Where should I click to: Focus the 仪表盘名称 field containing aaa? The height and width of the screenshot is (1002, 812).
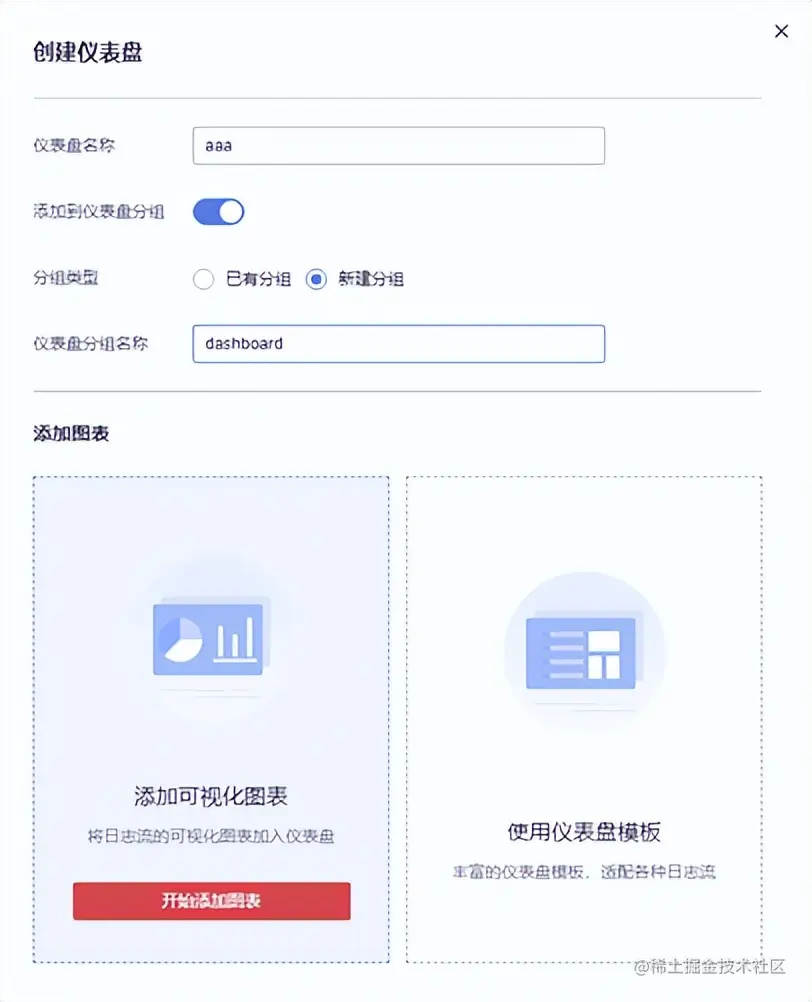coord(399,146)
